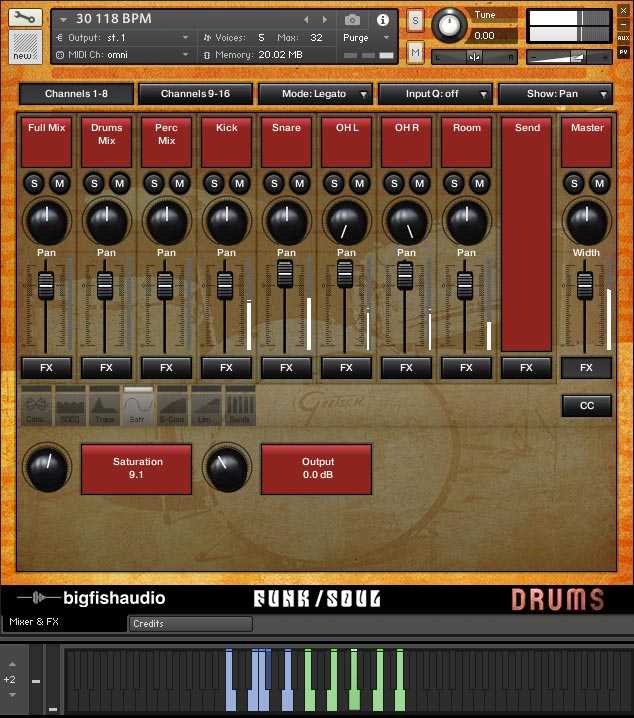Click the AUX button in header

point(623,38)
